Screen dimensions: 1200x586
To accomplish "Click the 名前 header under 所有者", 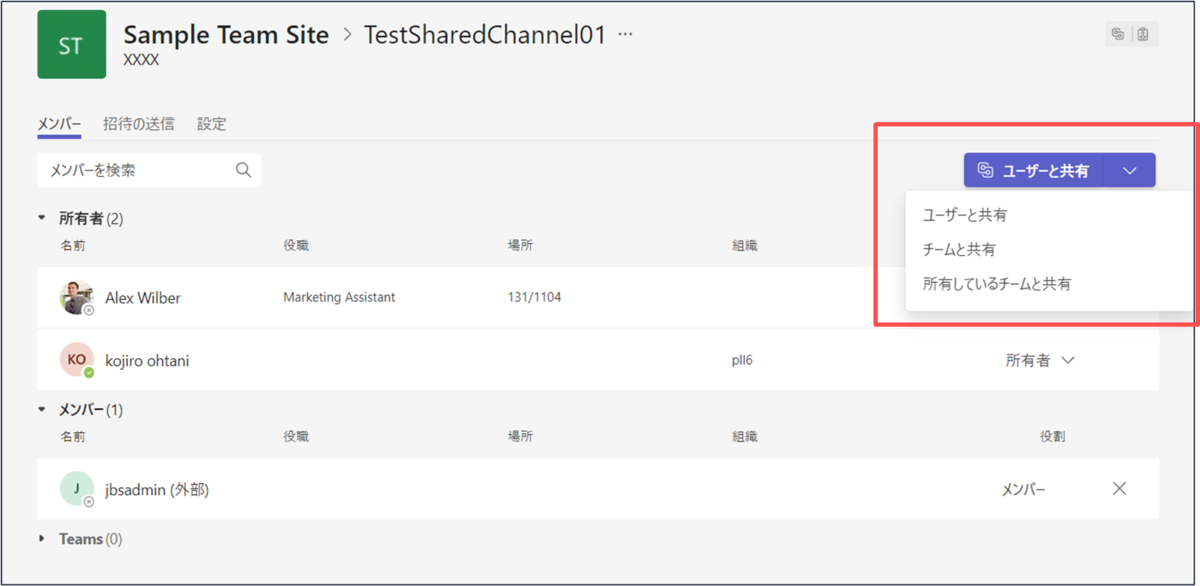I will 72,245.
